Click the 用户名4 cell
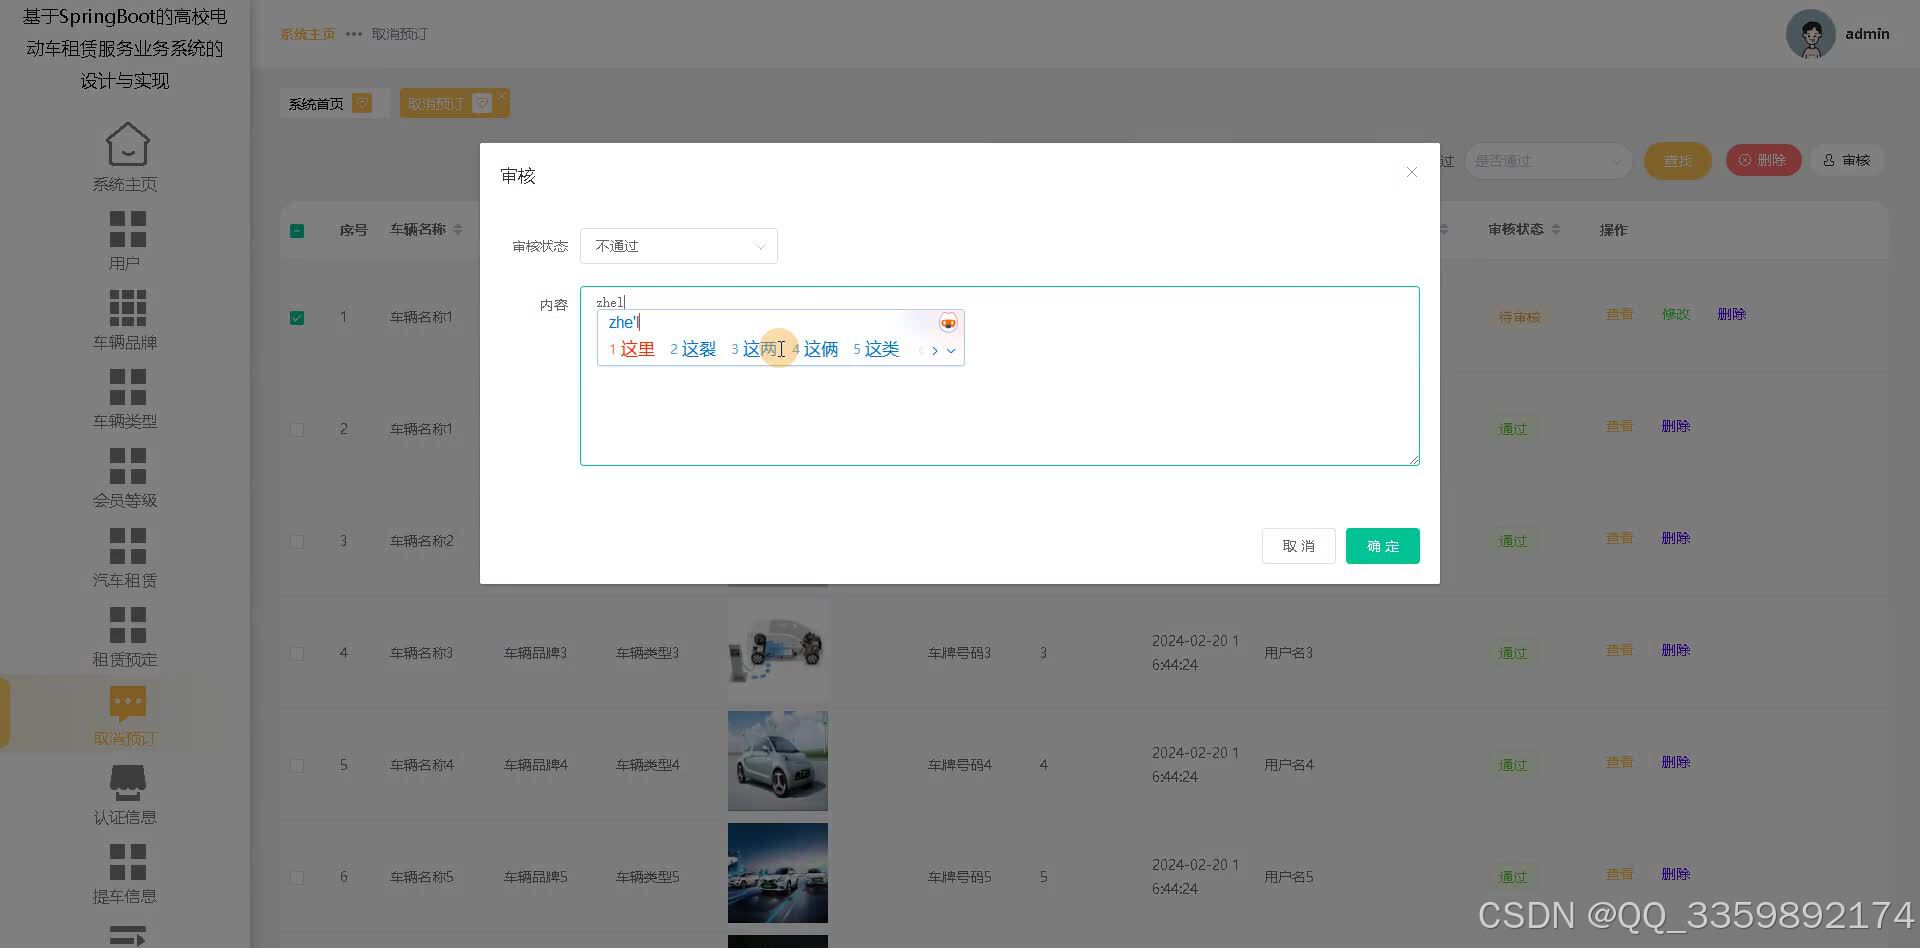 coord(1289,765)
